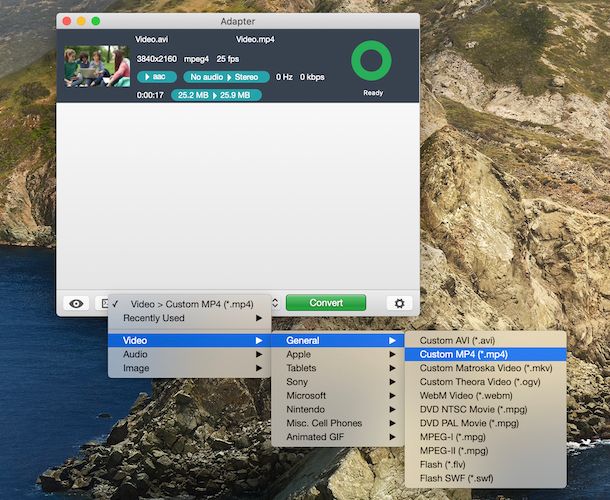Open the Apple presets submenu
Image resolution: width=610 pixels, height=500 pixels.
338,354
